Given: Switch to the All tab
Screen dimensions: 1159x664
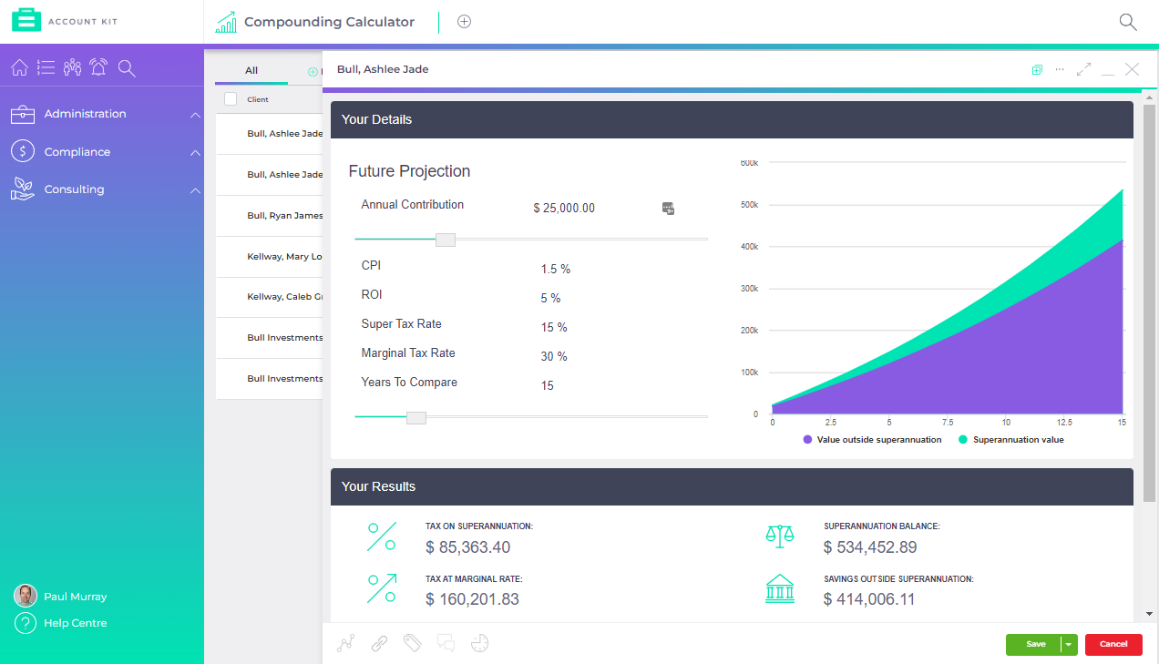Looking at the screenshot, I should [252, 71].
